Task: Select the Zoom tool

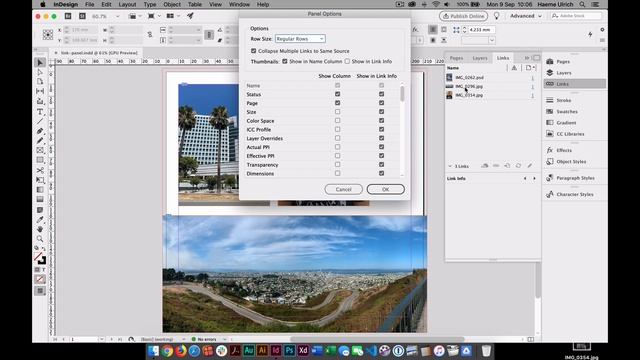Action: [x=40, y=239]
